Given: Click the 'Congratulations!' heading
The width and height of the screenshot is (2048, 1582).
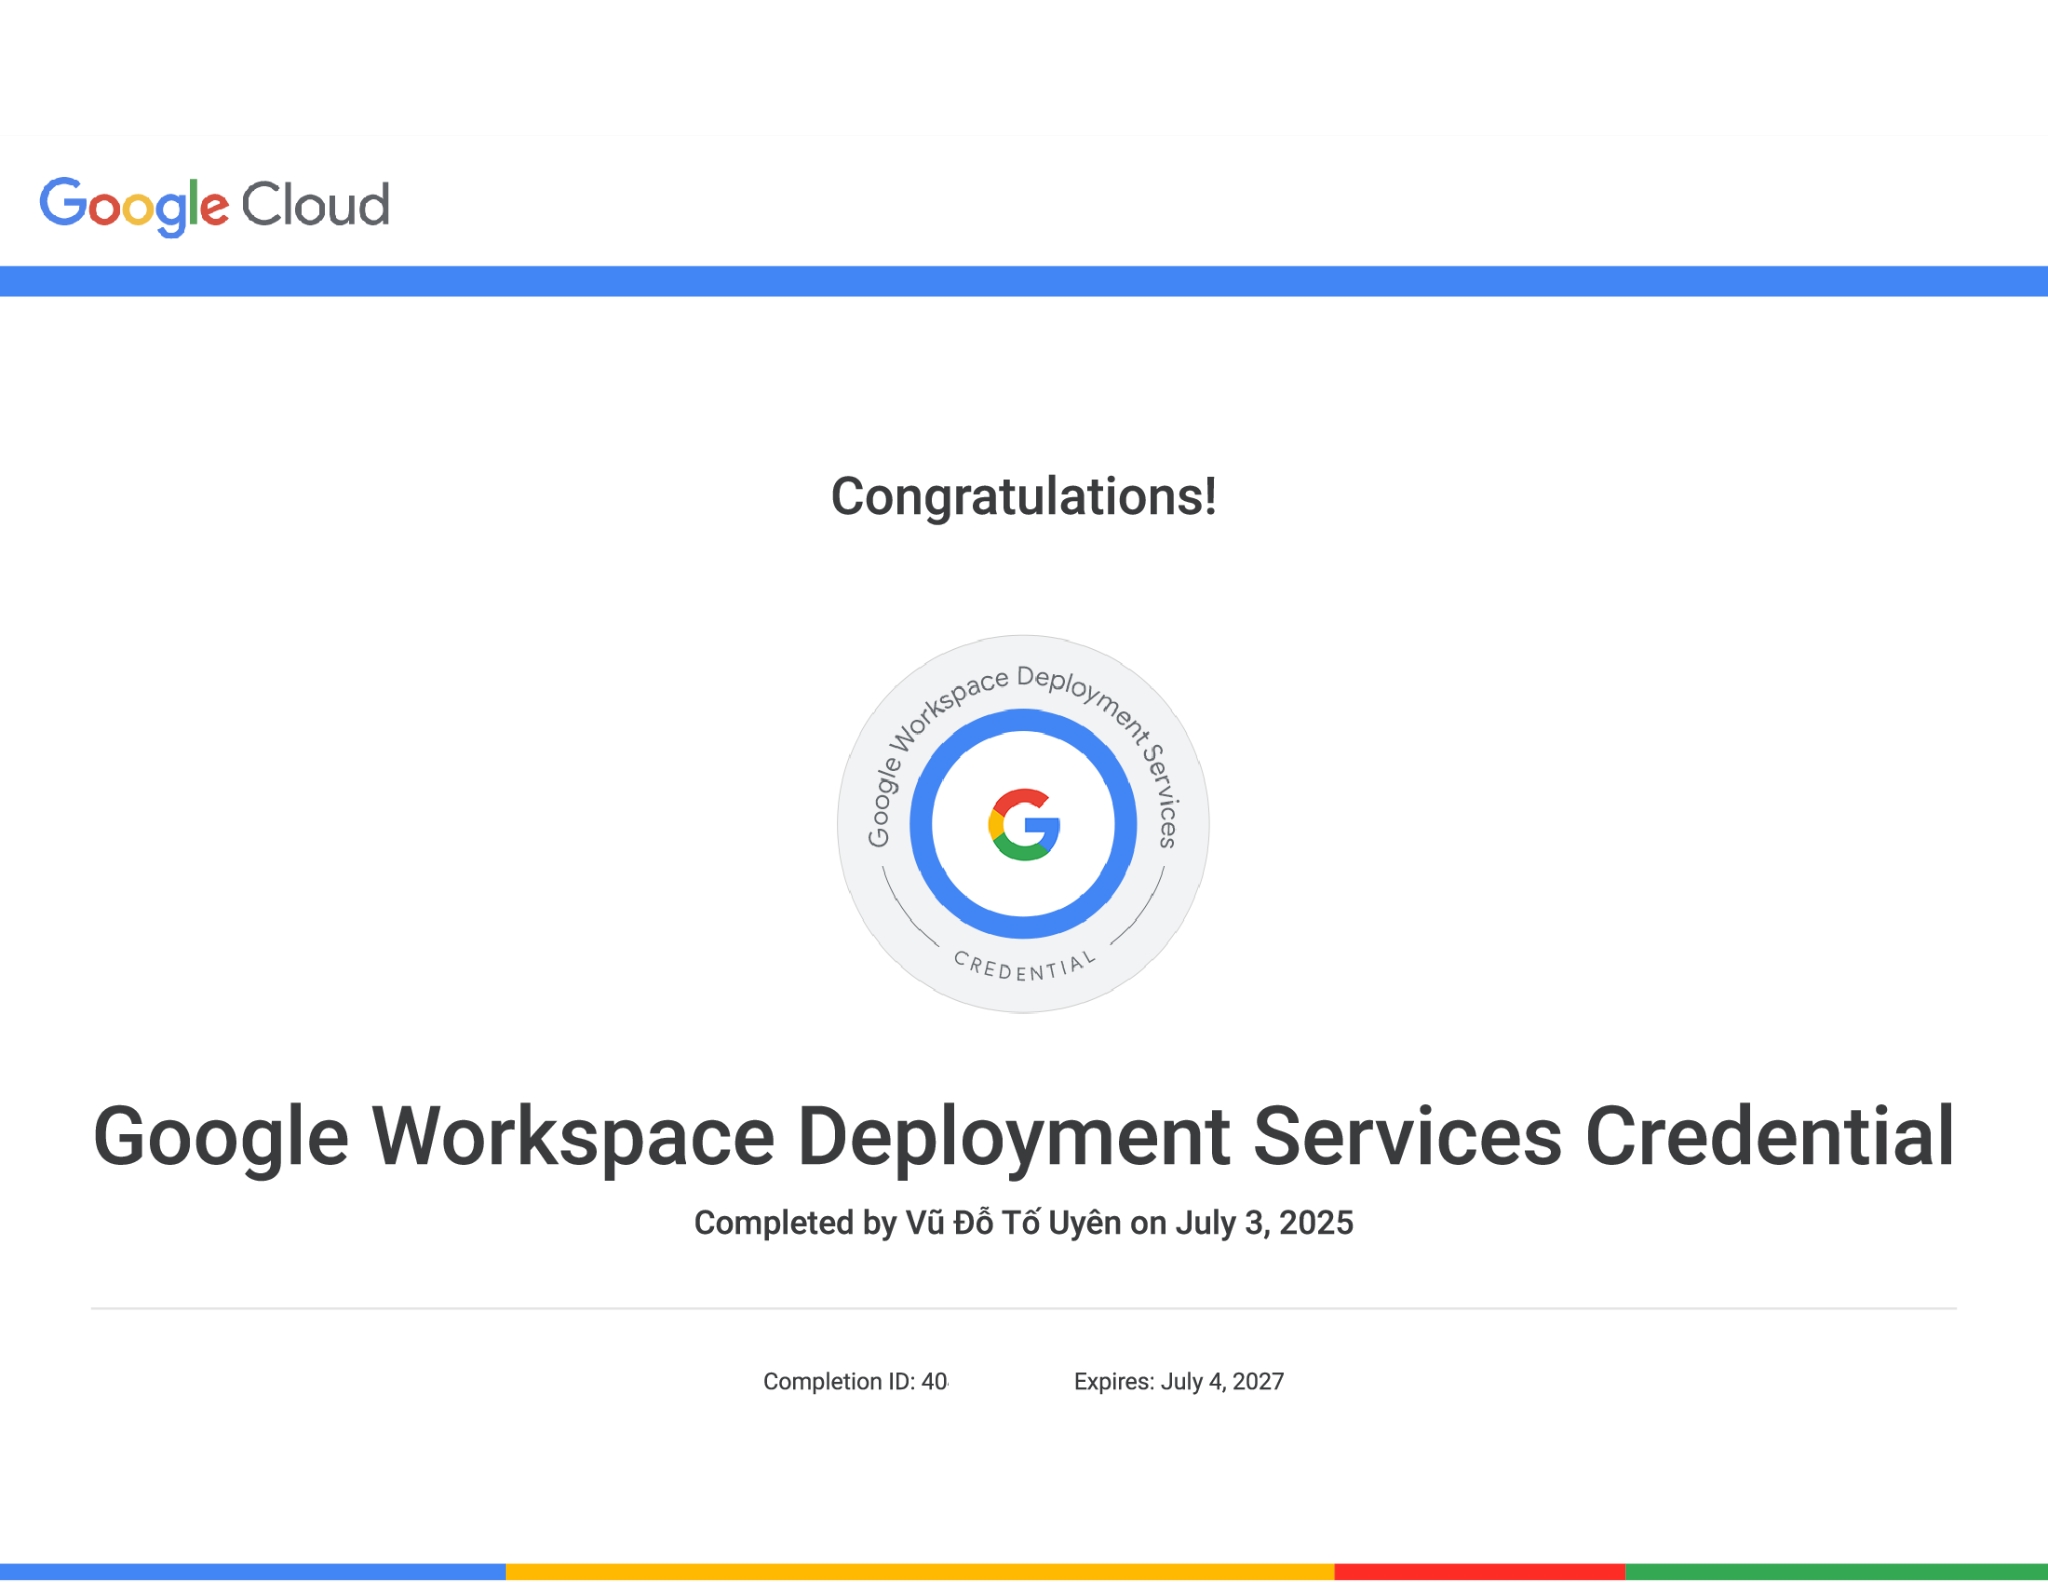Looking at the screenshot, I should (x=1024, y=497).
